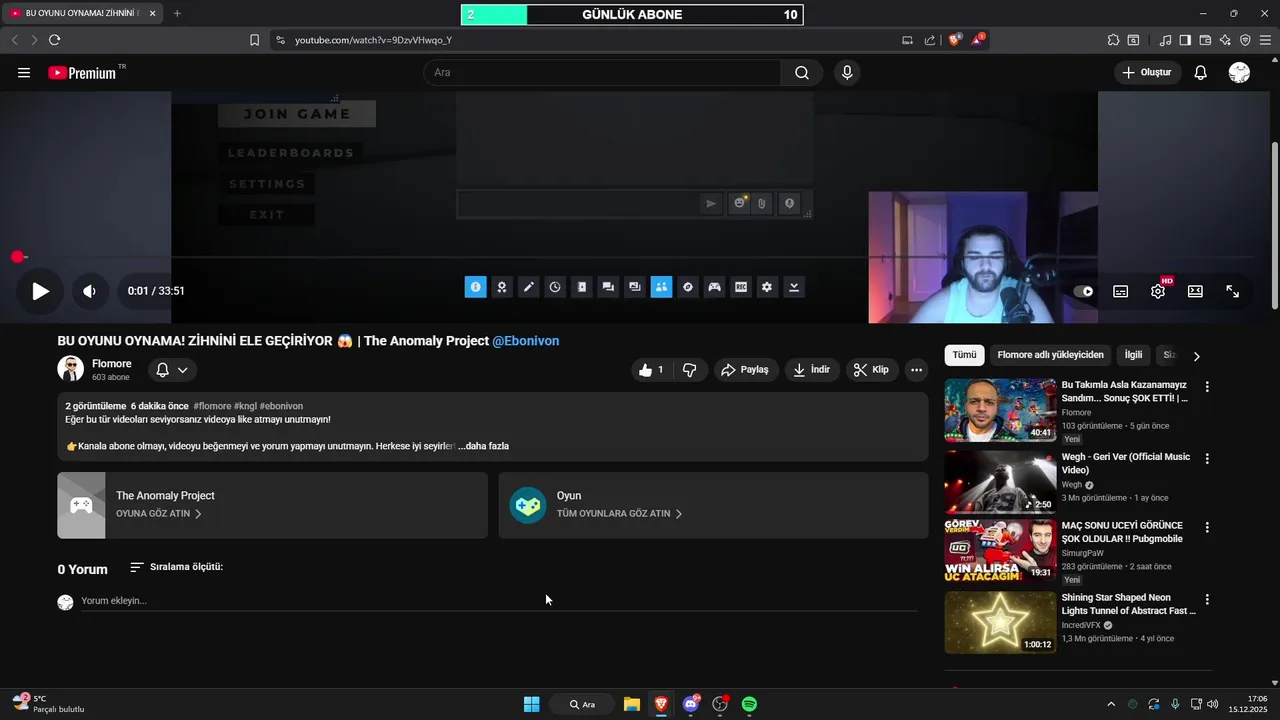Viewport: 1280px width, 720px height.
Task: Click the gear icon in overlay toolbar
Action: [x=767, y=287]
